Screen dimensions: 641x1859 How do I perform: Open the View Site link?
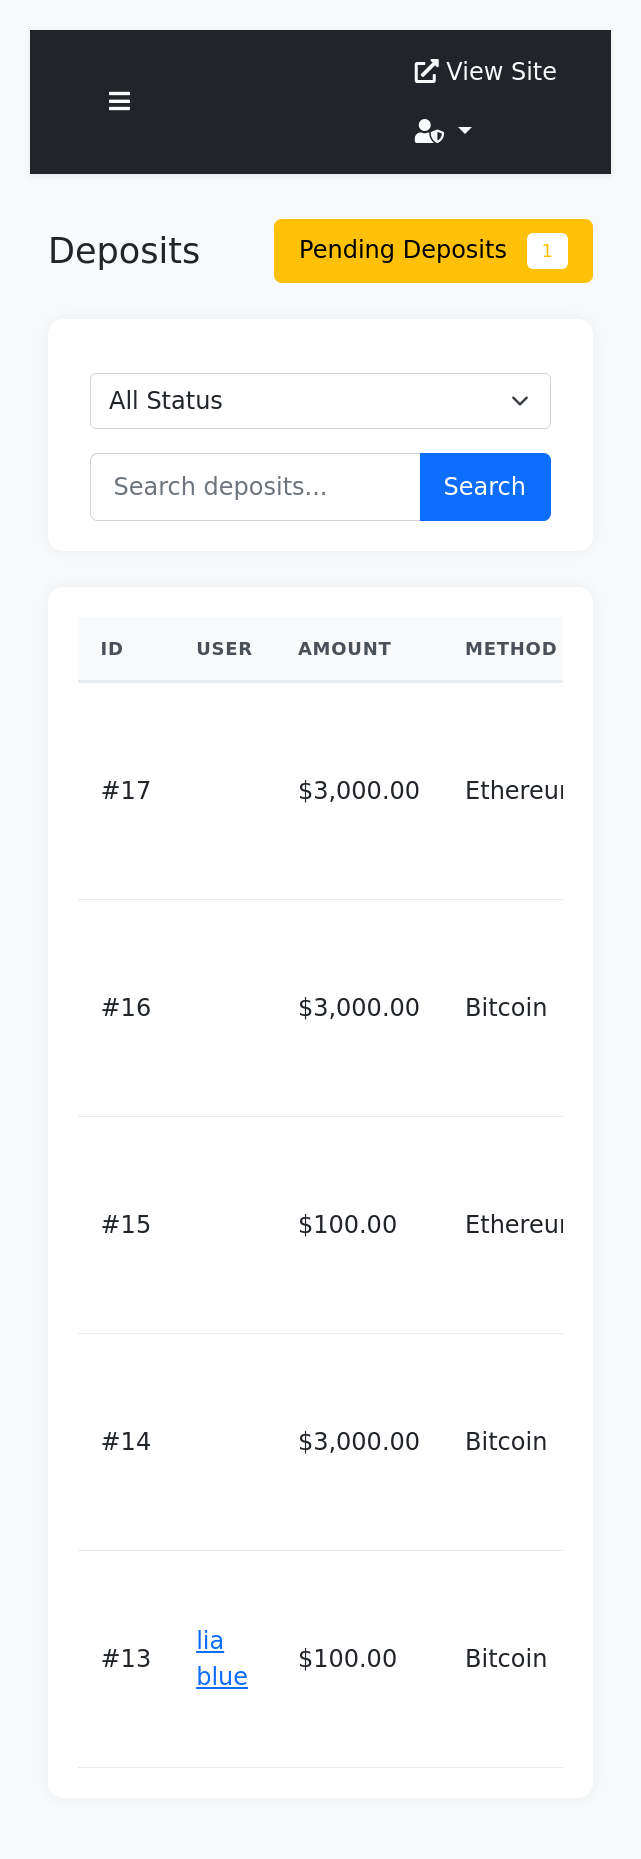[485, 71]
